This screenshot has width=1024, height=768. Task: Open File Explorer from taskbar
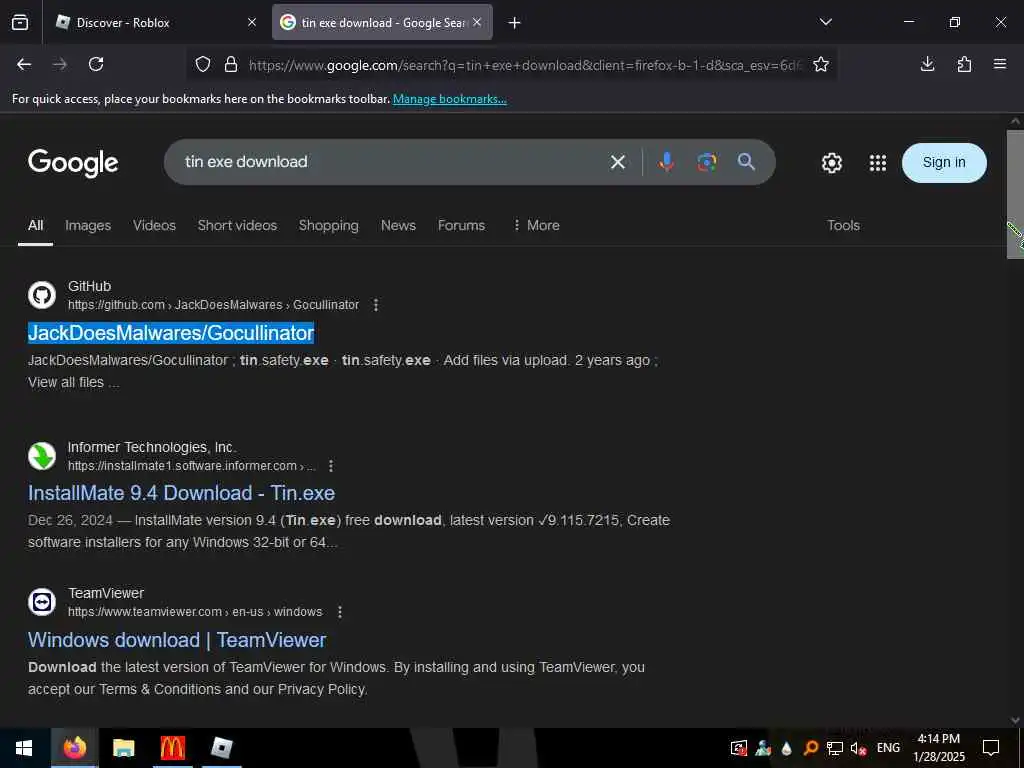[123, 748]
